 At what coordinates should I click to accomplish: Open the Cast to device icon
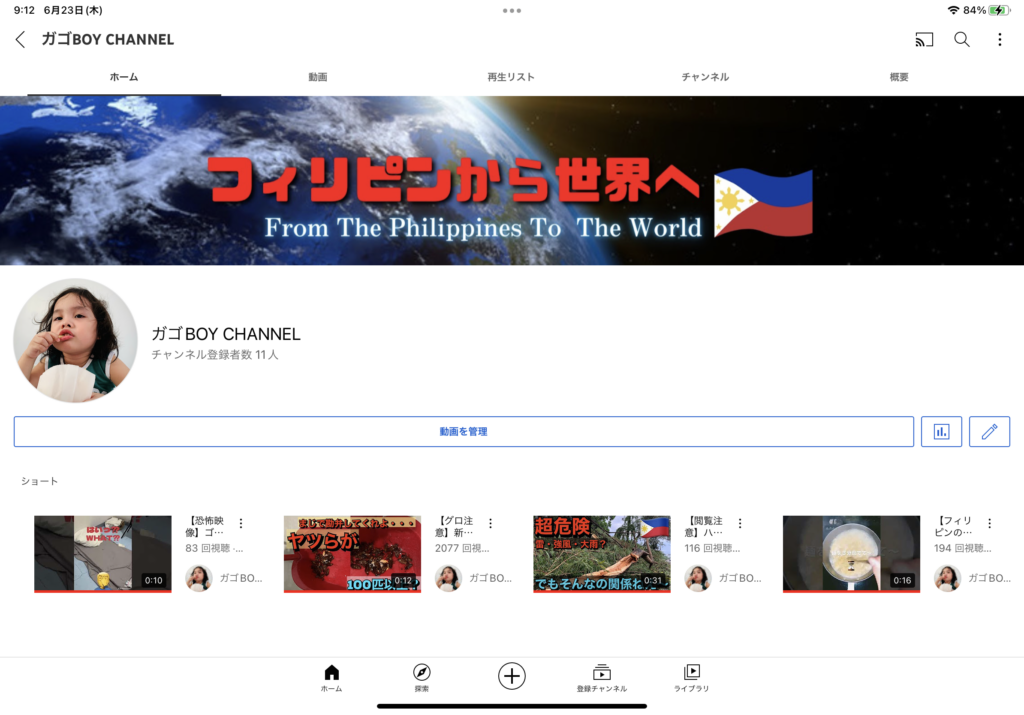[924, 40]
